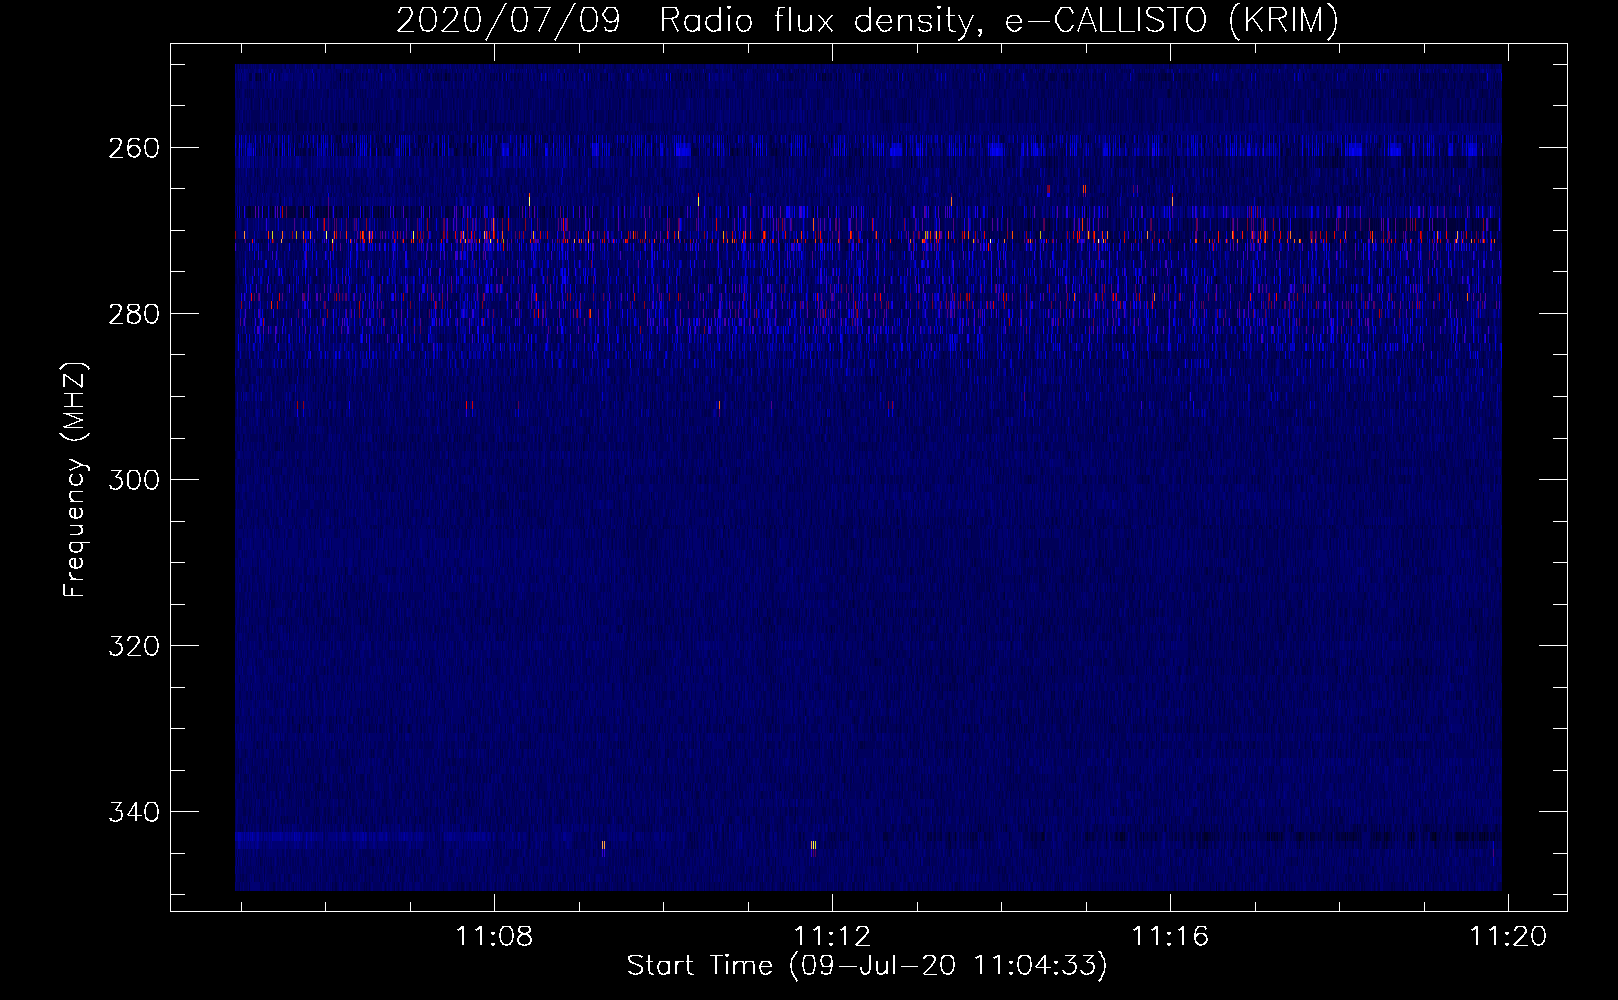This screenshot has width=1618, height=1000.
Task: Click the plot title '2020/07/09 Radio flux density, e-CALLISTO (KRIM)'
Action: coord(867,20)
